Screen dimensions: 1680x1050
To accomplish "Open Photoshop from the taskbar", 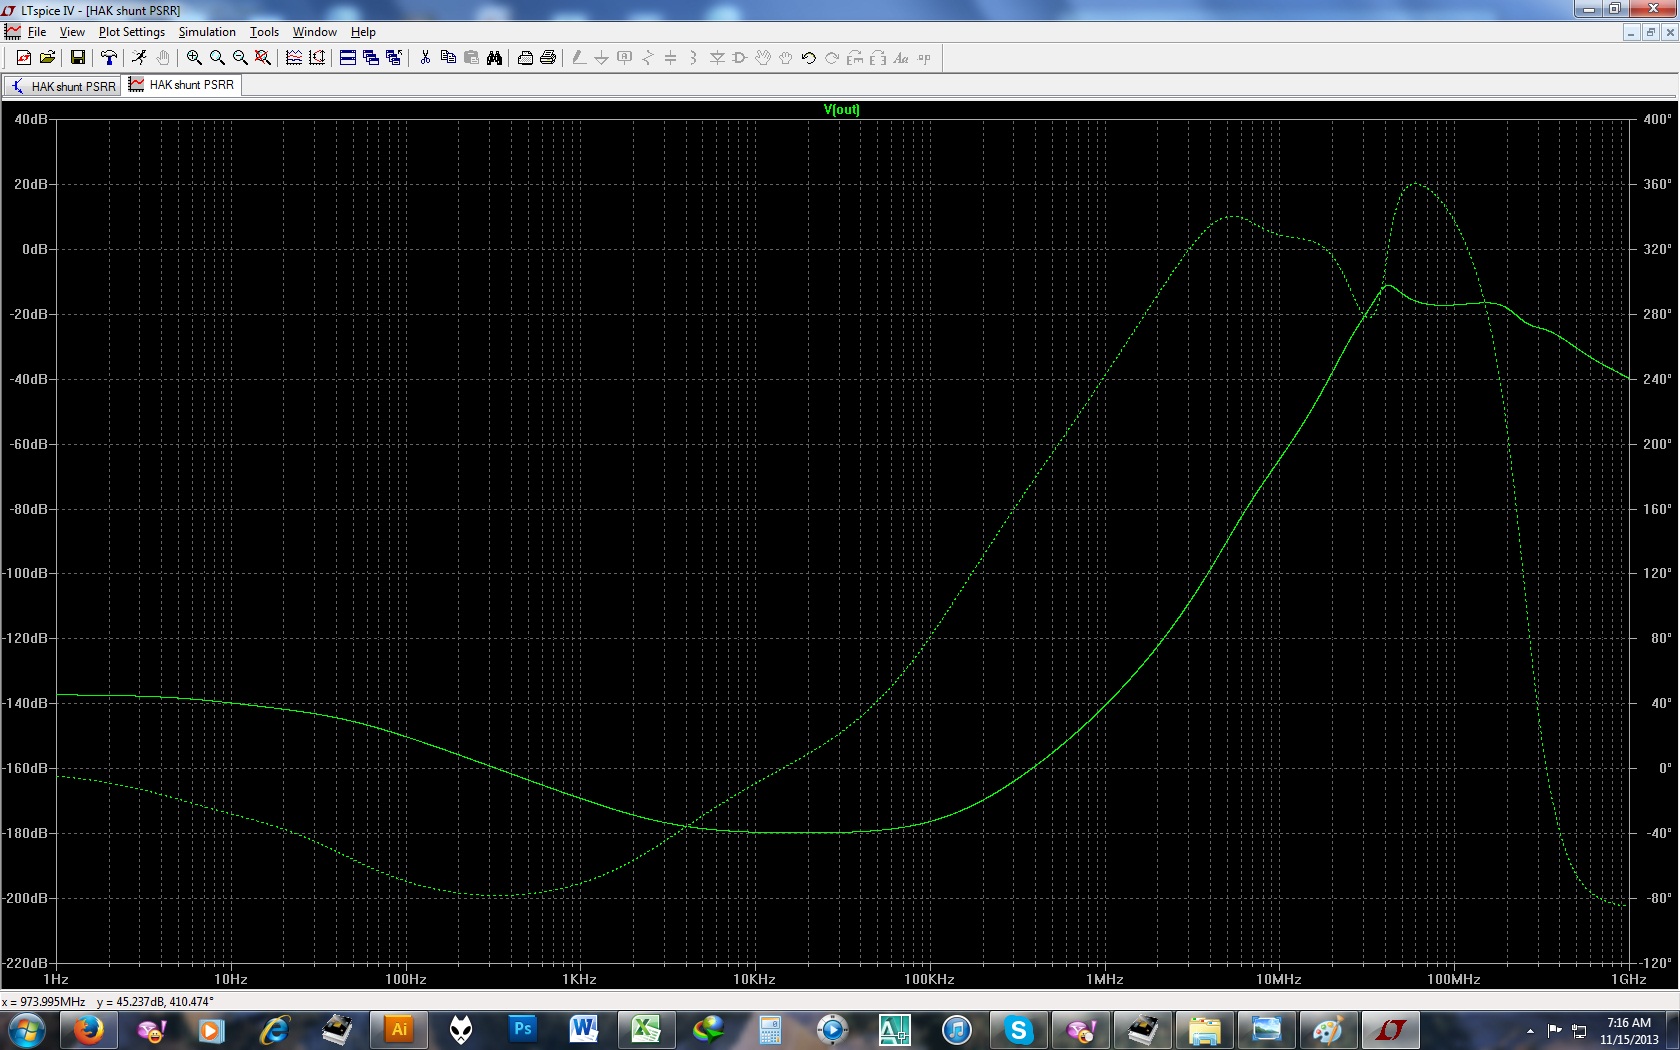I will 522,1030.
